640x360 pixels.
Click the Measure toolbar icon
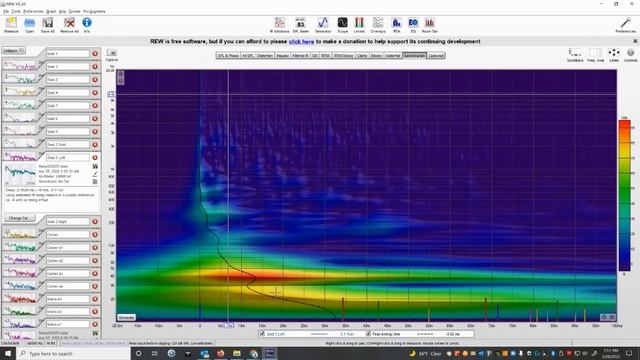click(11, 25)
